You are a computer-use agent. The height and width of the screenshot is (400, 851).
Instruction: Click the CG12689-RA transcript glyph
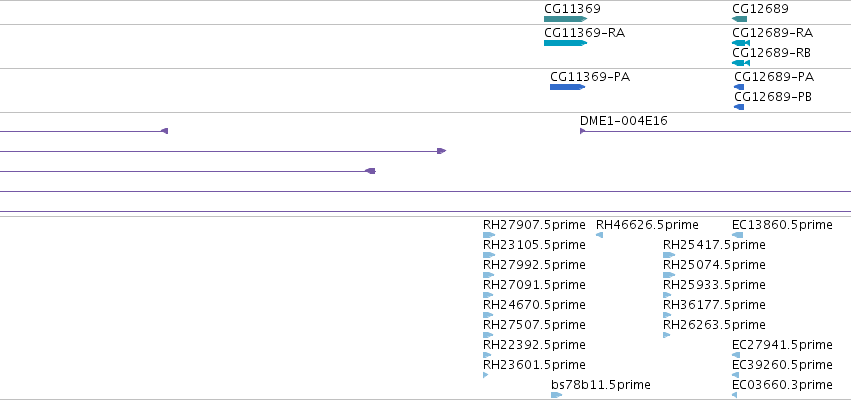pos(741,43)
